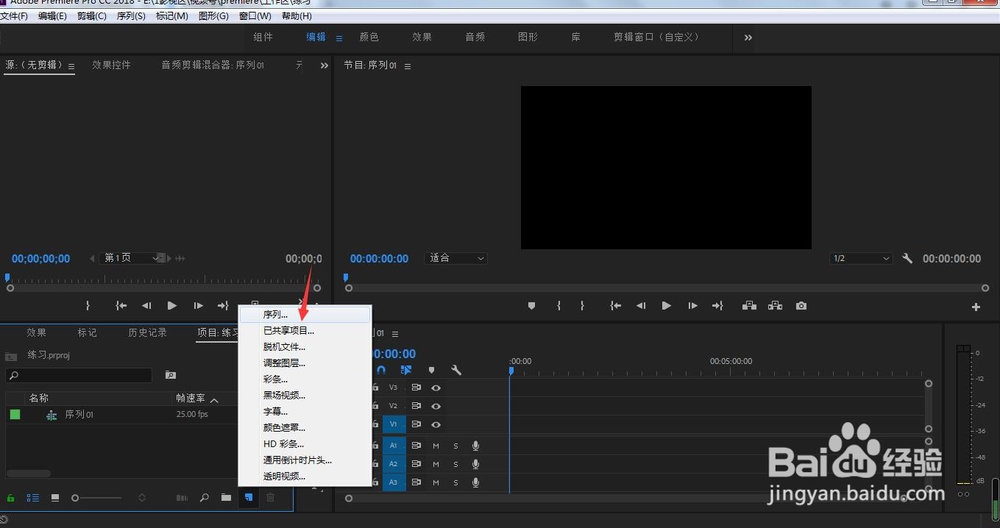Hide track V2 with its eye icon
Viewport: 1000px width, 528px height.
(x=436, y=406)
